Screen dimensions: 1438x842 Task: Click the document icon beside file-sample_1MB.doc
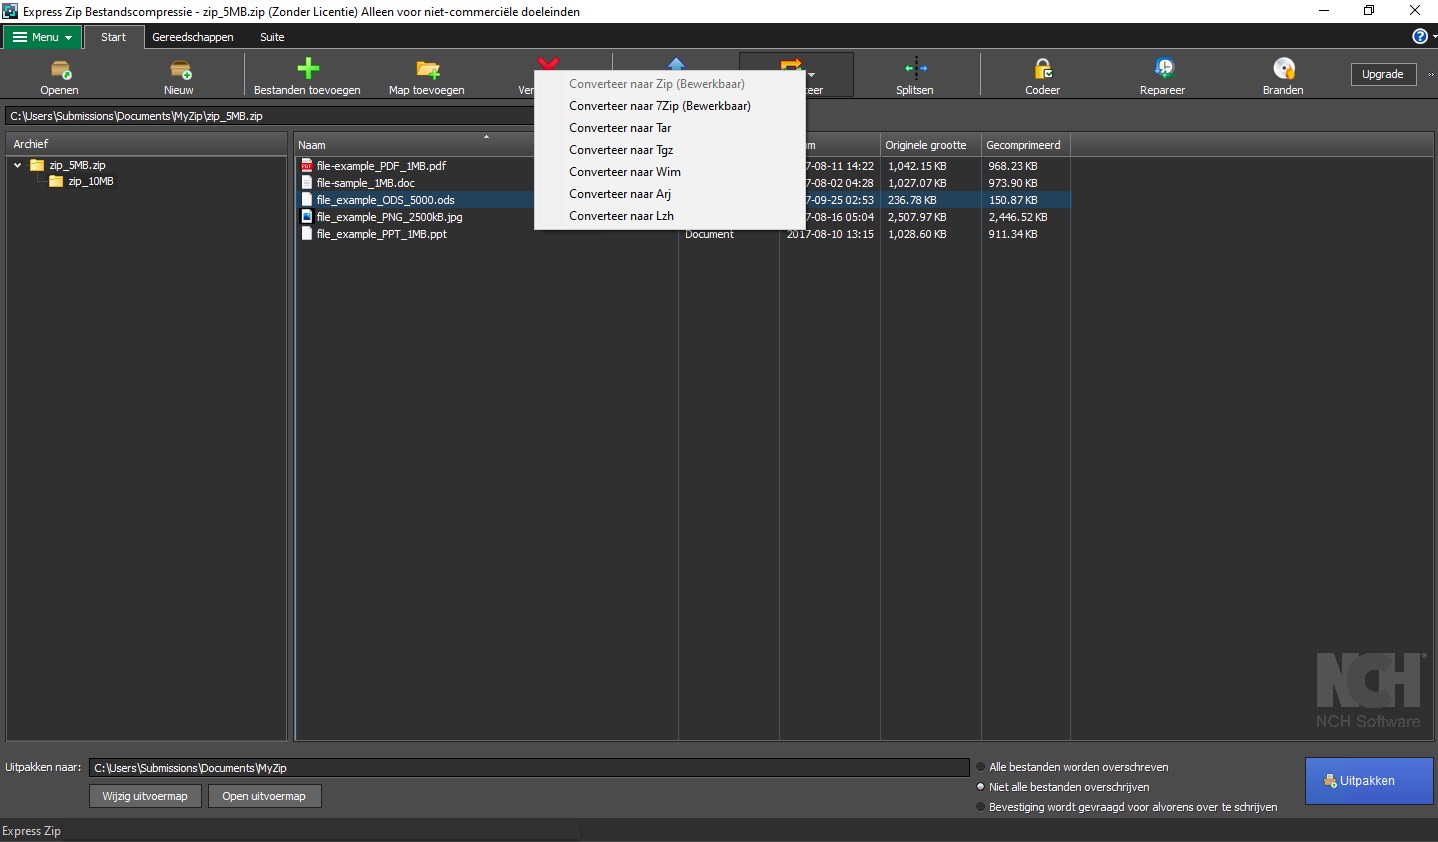[307, 183]
